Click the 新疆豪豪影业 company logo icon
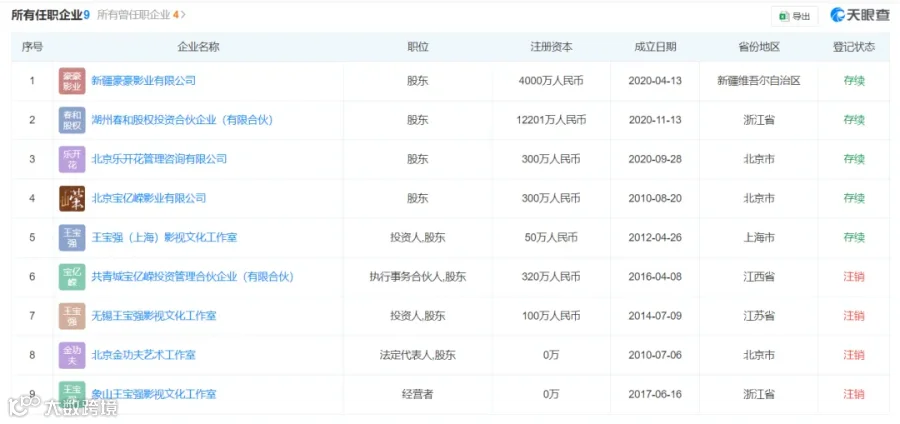 click(x=72, y=81)
